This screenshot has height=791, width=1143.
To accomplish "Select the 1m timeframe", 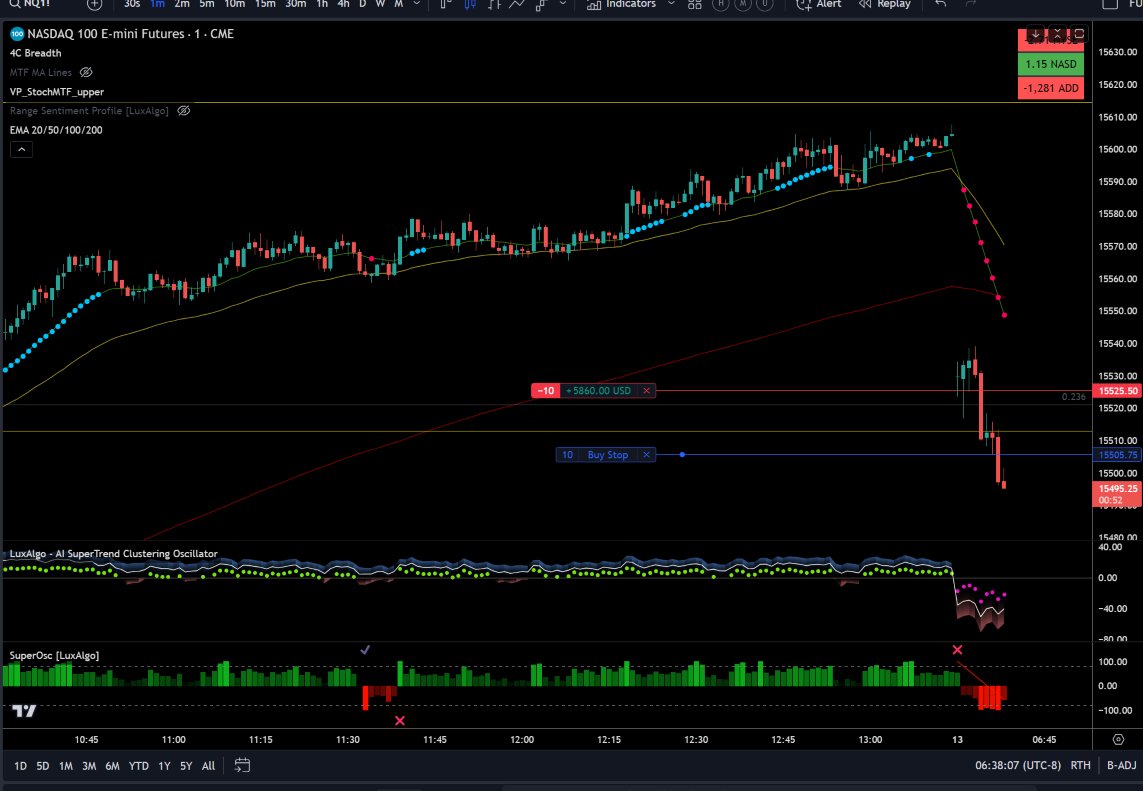I will 157,4.
